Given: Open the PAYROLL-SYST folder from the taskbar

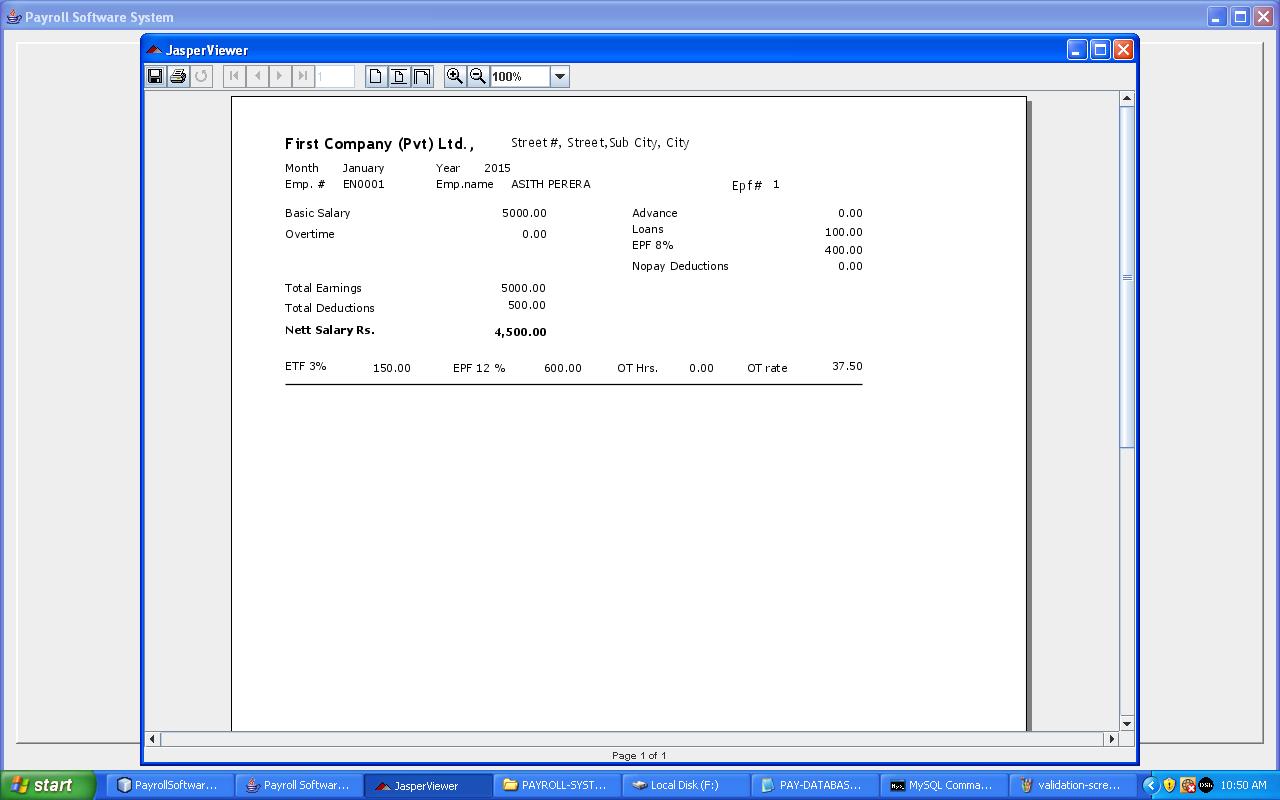Looking at the screenshot, I should click(556, 784).
